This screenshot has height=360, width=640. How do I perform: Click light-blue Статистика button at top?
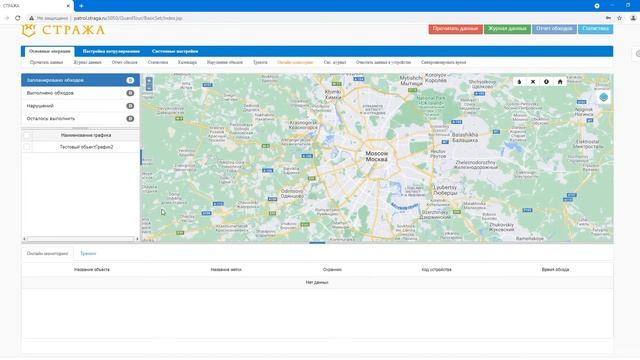[596, 29]
